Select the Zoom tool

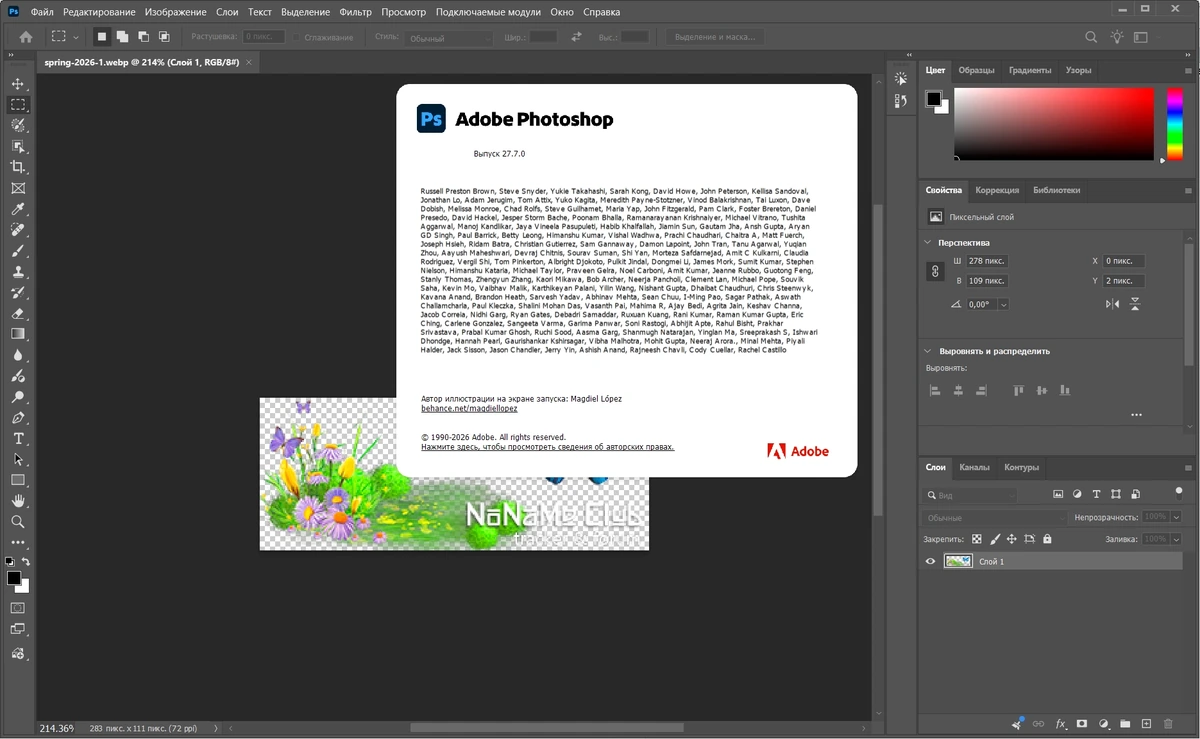tap(18, 522)
